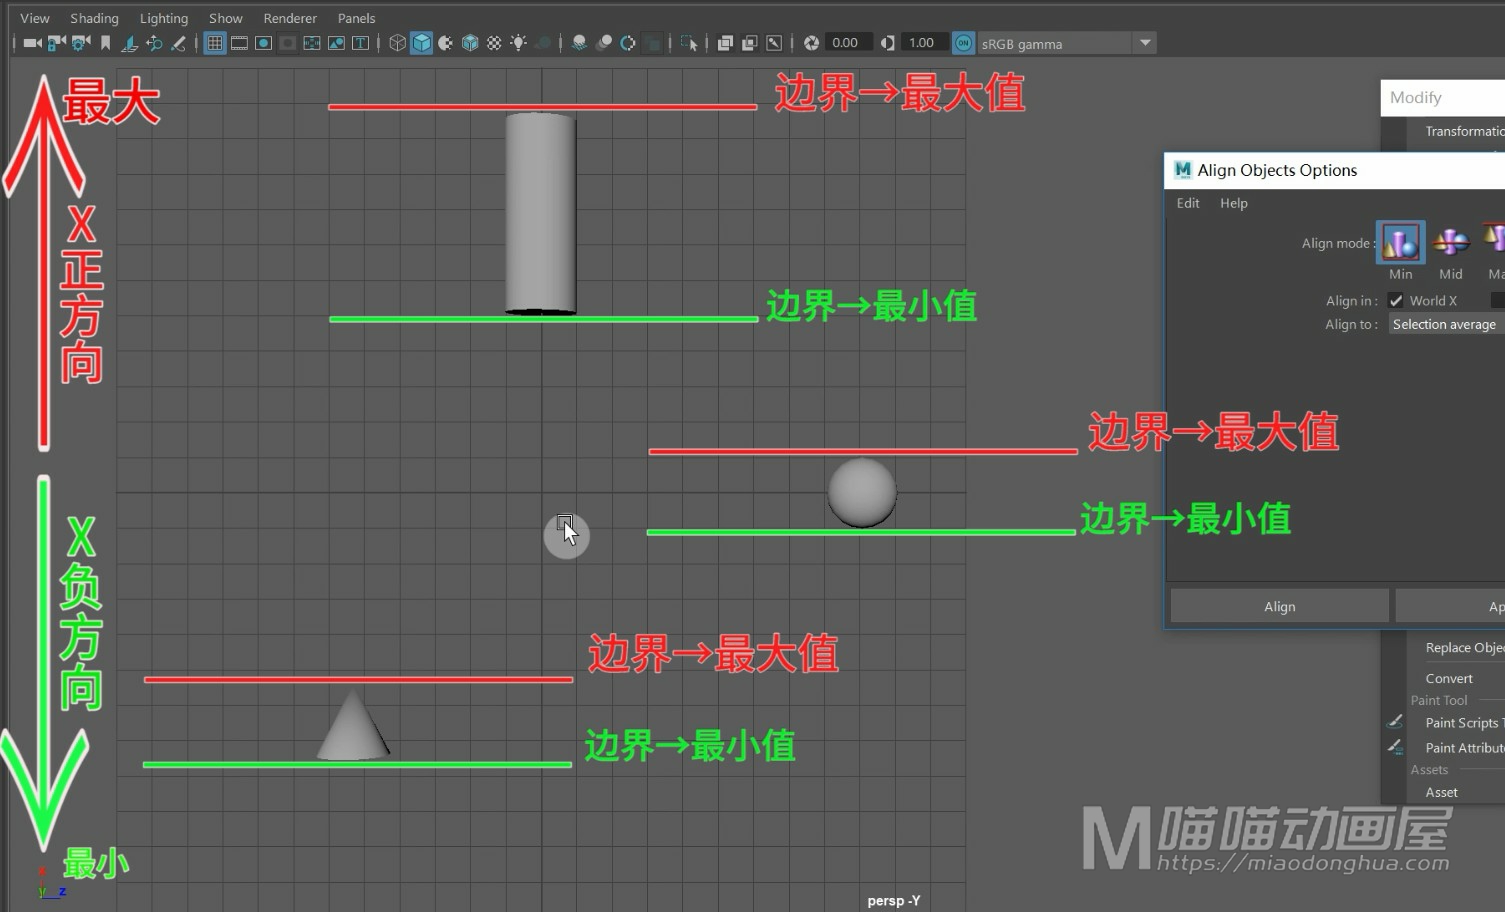Click the Align button
1505x912 pixels.
1280,606
